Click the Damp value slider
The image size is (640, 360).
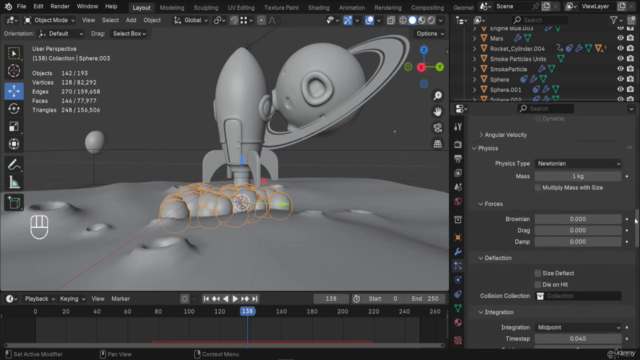click(578, 242)
